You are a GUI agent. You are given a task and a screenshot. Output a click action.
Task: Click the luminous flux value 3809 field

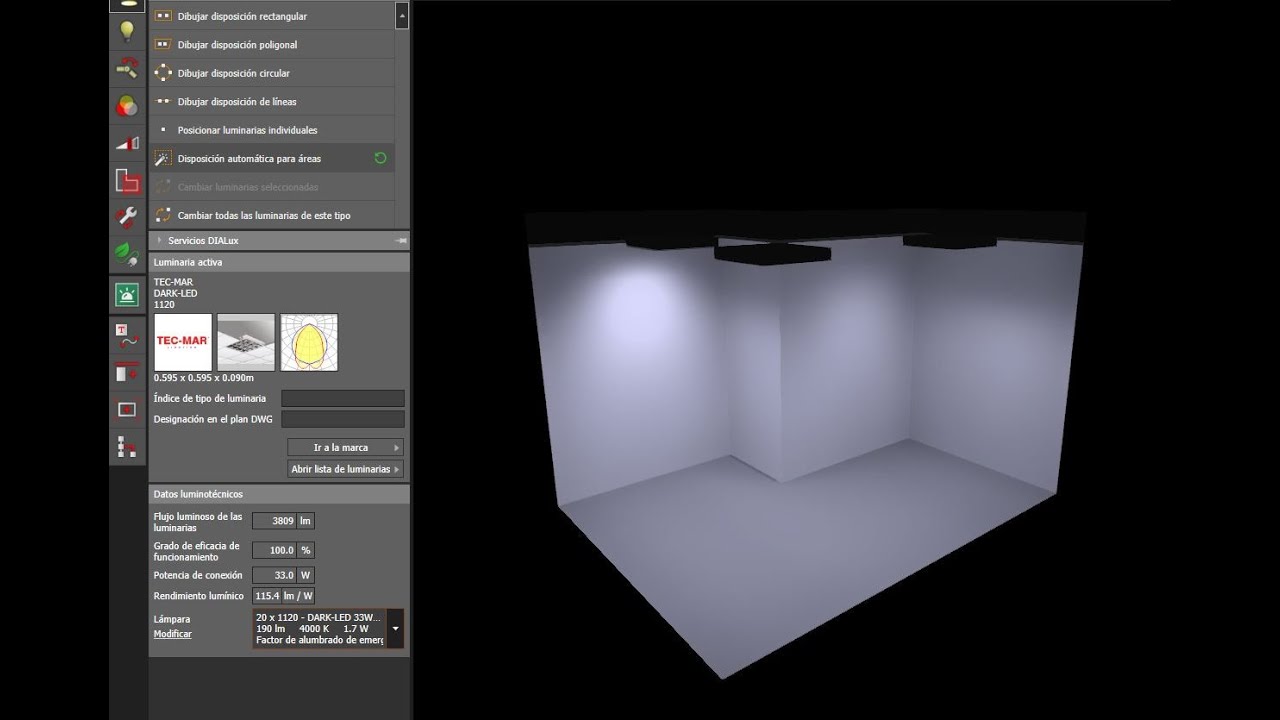pyautogui.click(x=274, y=521)
